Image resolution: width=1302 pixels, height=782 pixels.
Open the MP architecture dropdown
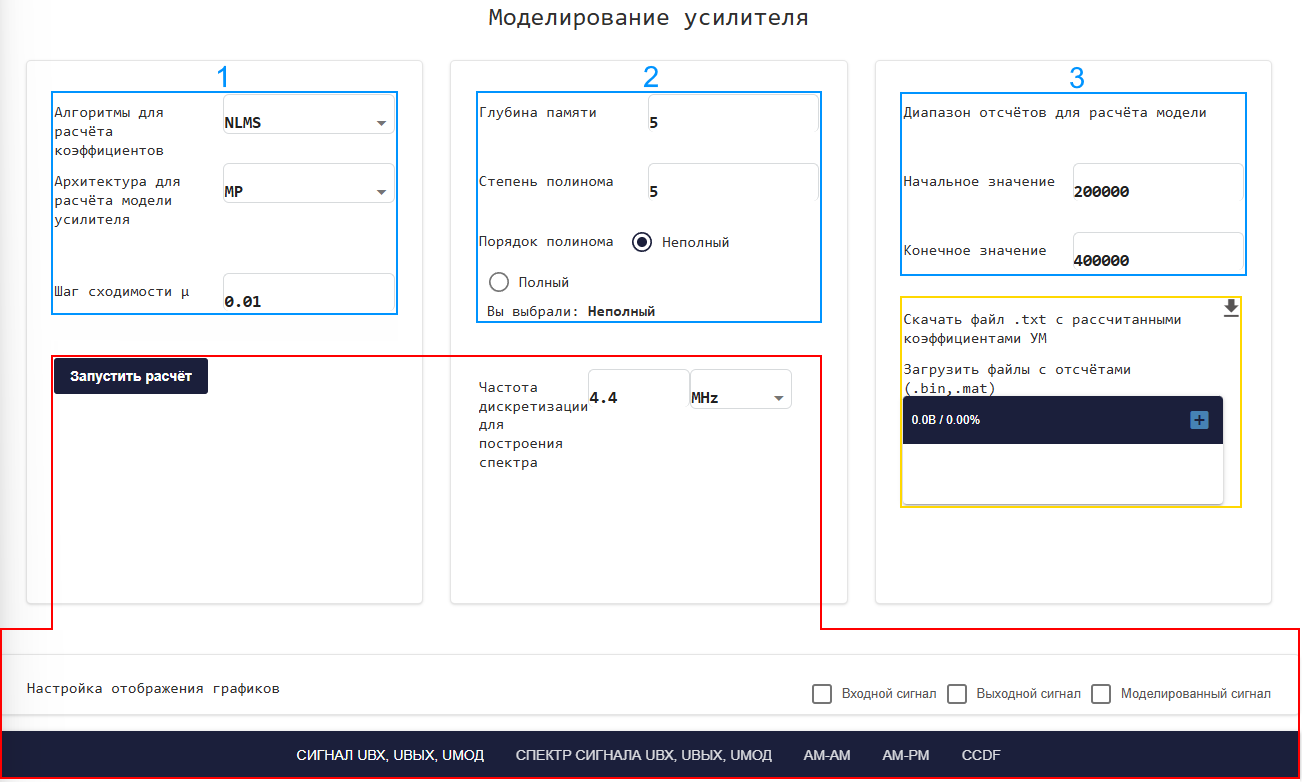(308, 183)
